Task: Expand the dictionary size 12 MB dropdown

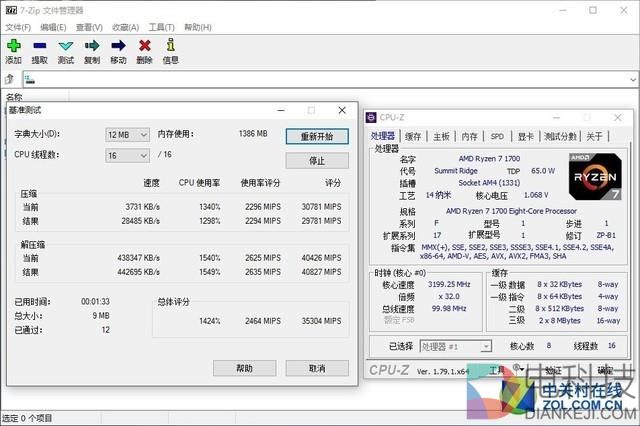Action: point(144,135)
